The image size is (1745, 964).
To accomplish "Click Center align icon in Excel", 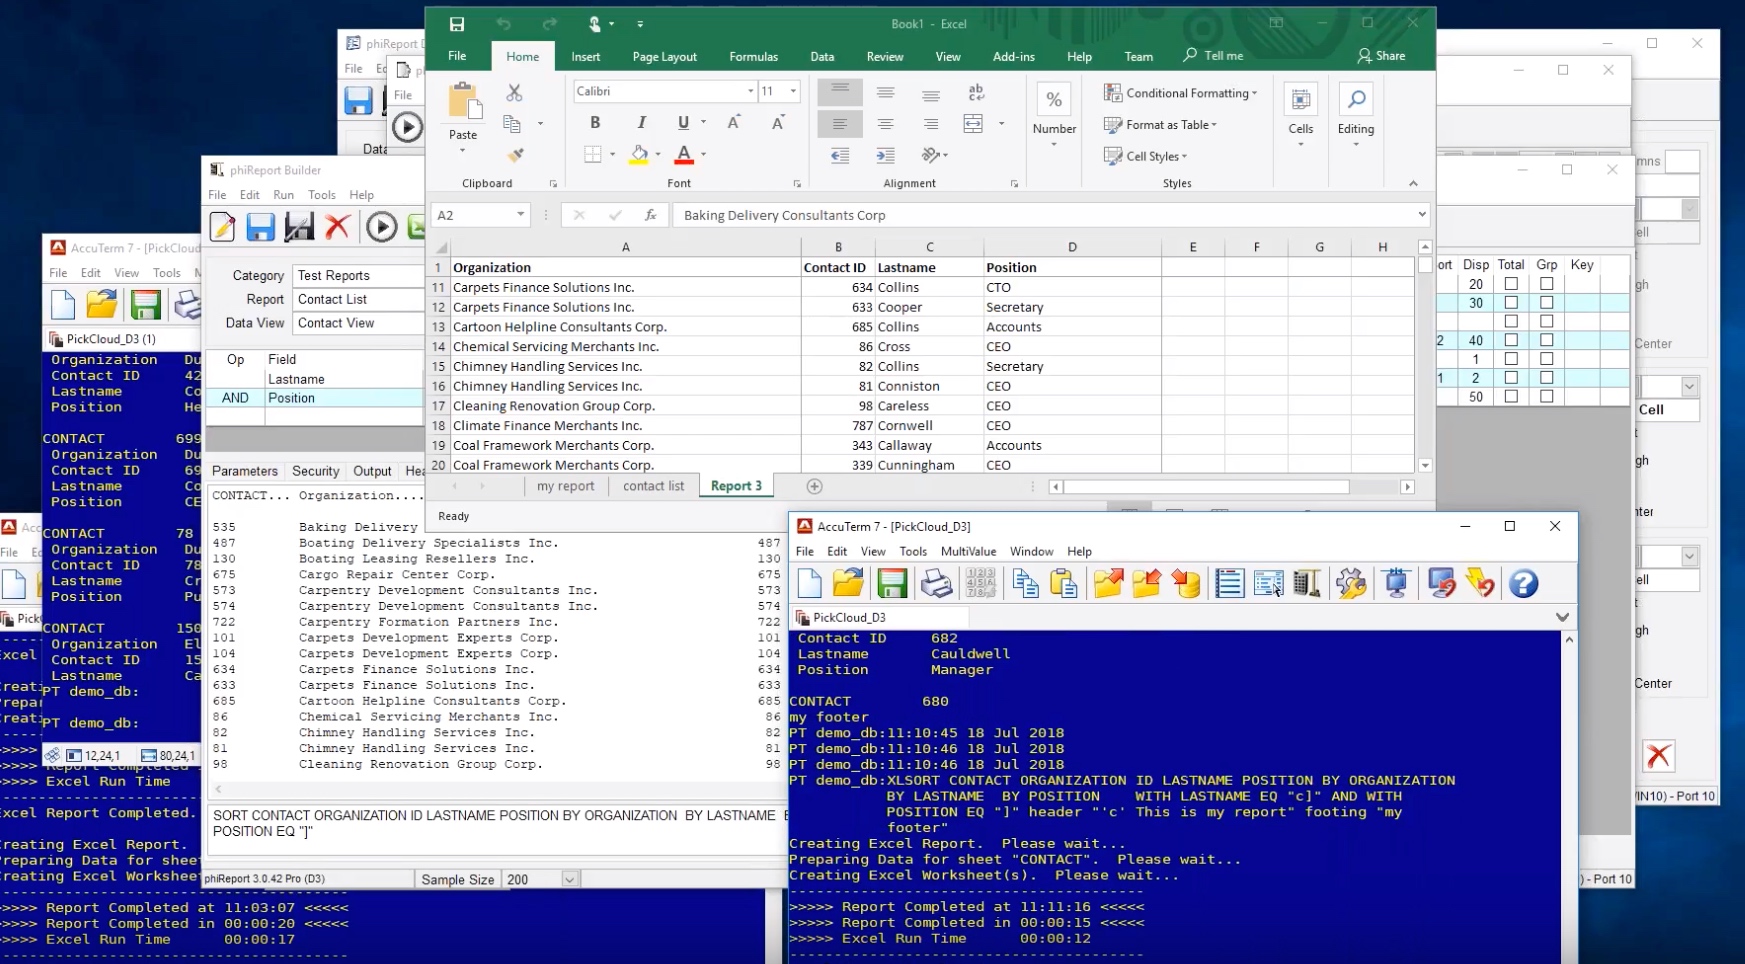I will (x=885, y=124).
